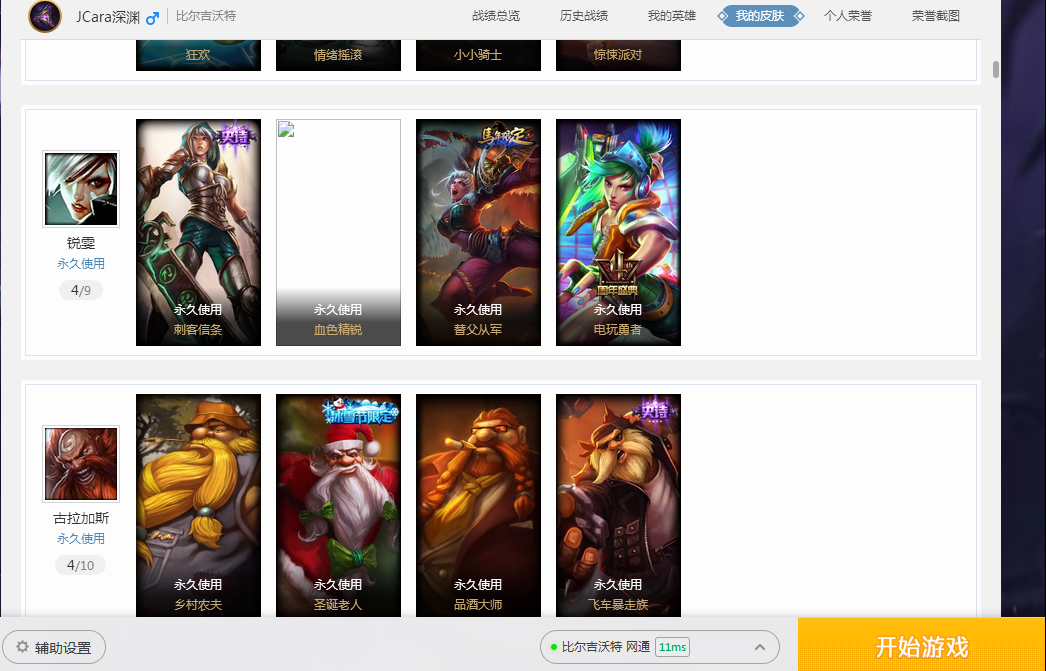The width and height of the screenshot is (1046, 671).
Task: Open the 辅助设置 button
Action: [x=54, y=647]
